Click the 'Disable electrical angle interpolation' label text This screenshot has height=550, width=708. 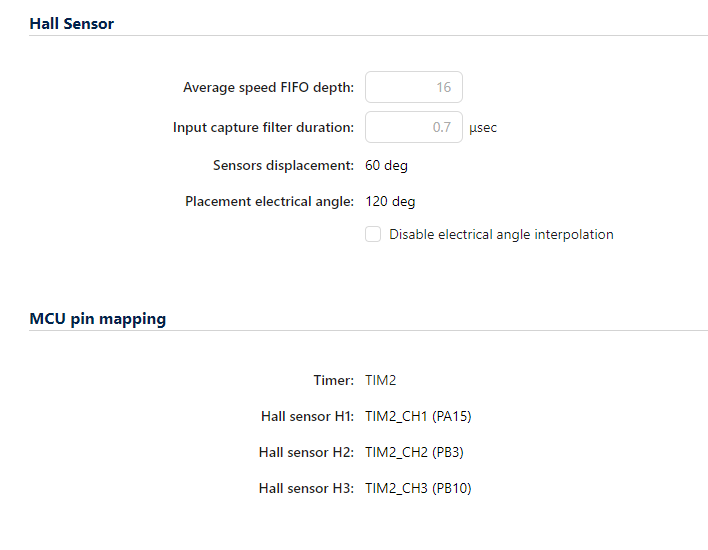(501, 234)
